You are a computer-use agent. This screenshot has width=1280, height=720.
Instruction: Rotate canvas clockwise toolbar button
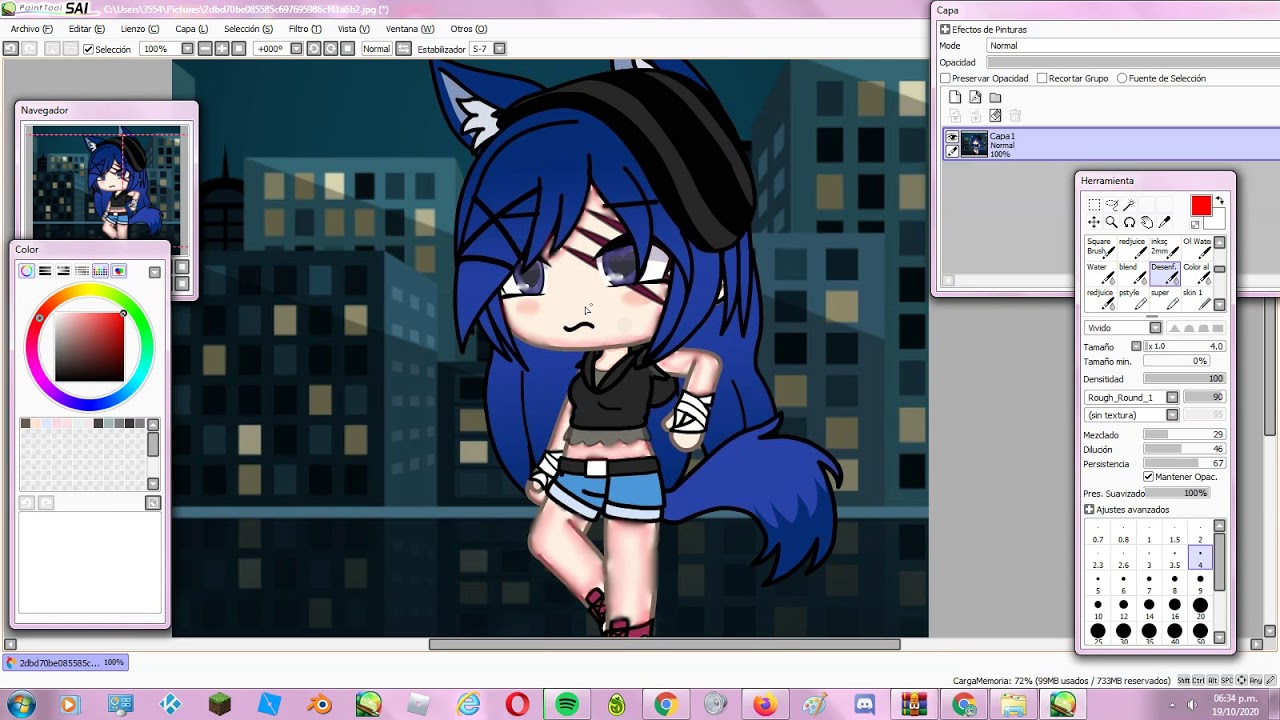[330, 49]
